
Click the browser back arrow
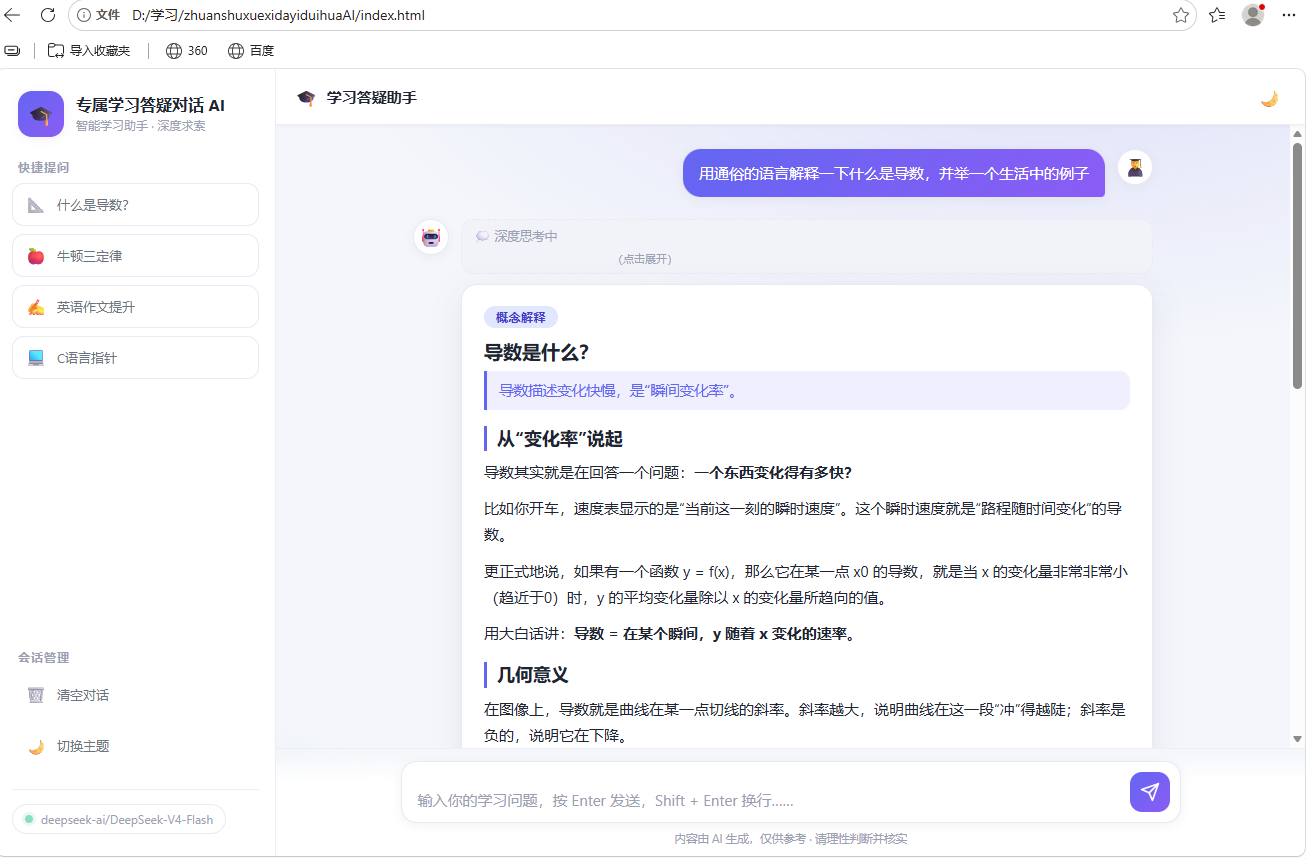(13, 15)
